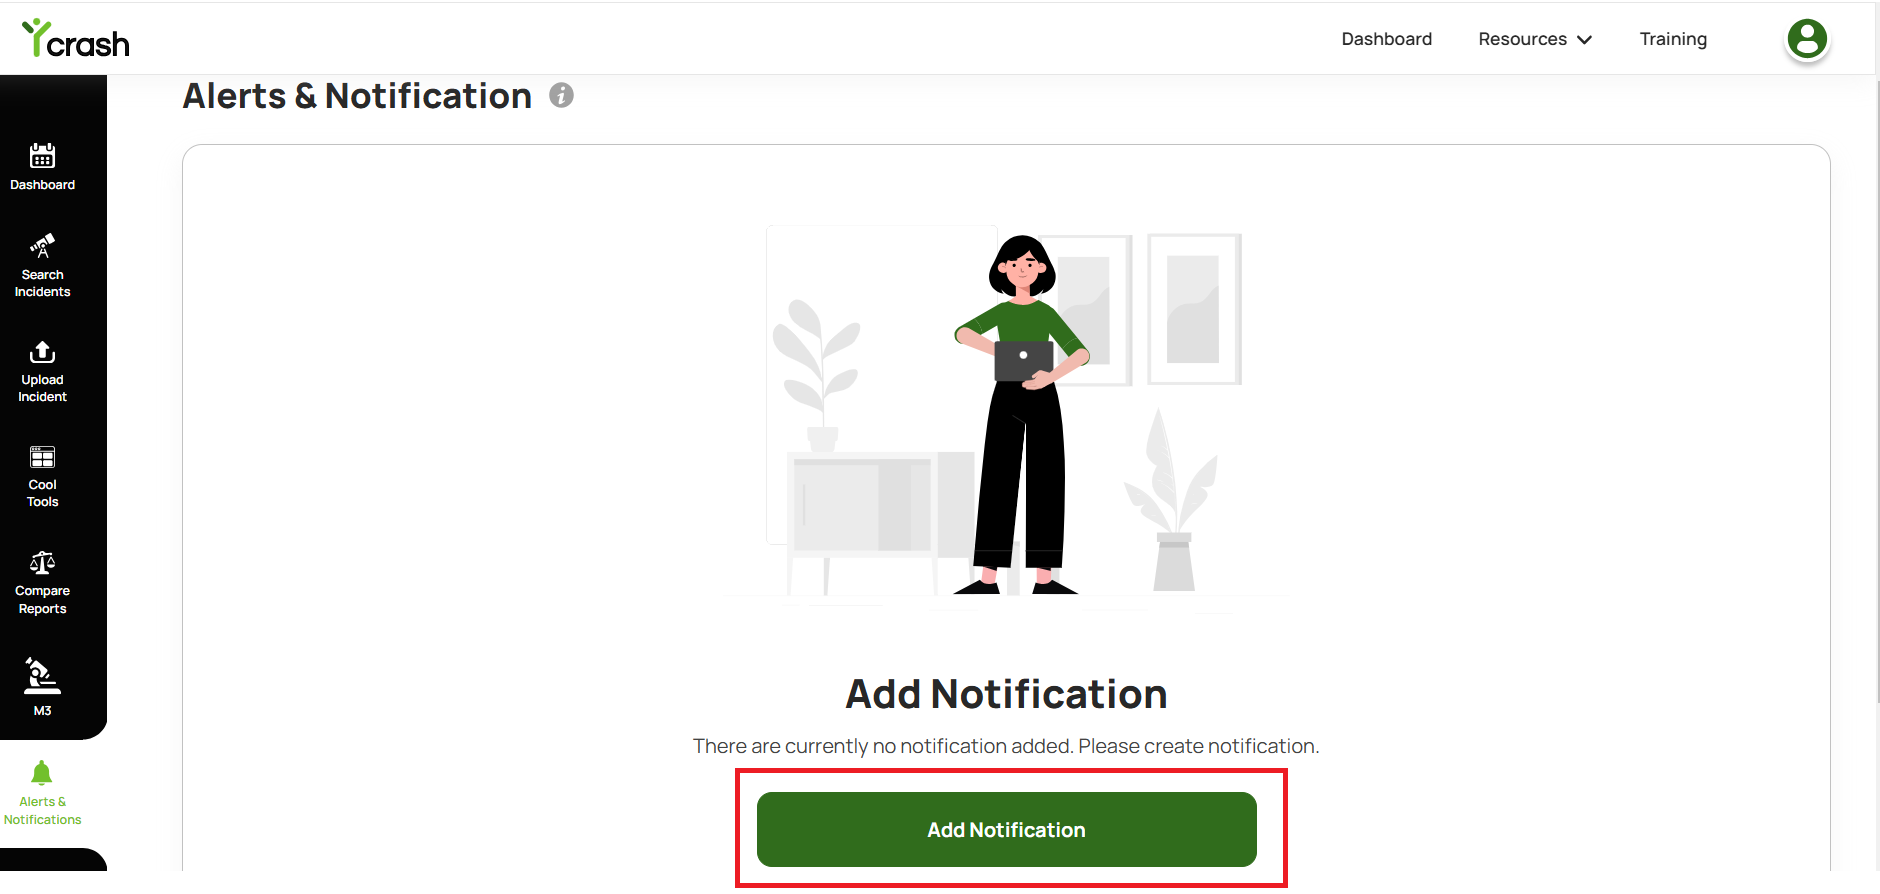This screenshot has width=1880, height=894.
Task: Click the Search Incidents sidebar label
Action: point(42,283)
